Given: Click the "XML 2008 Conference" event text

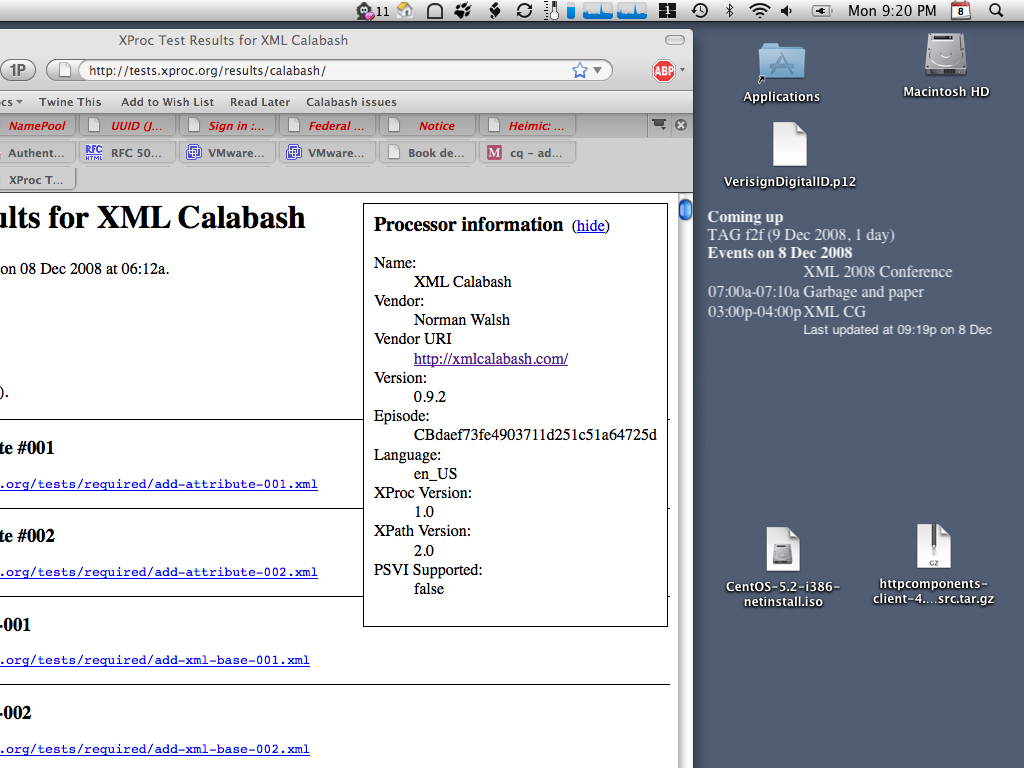Looking at the screenshot, I should tap(878, 272).
